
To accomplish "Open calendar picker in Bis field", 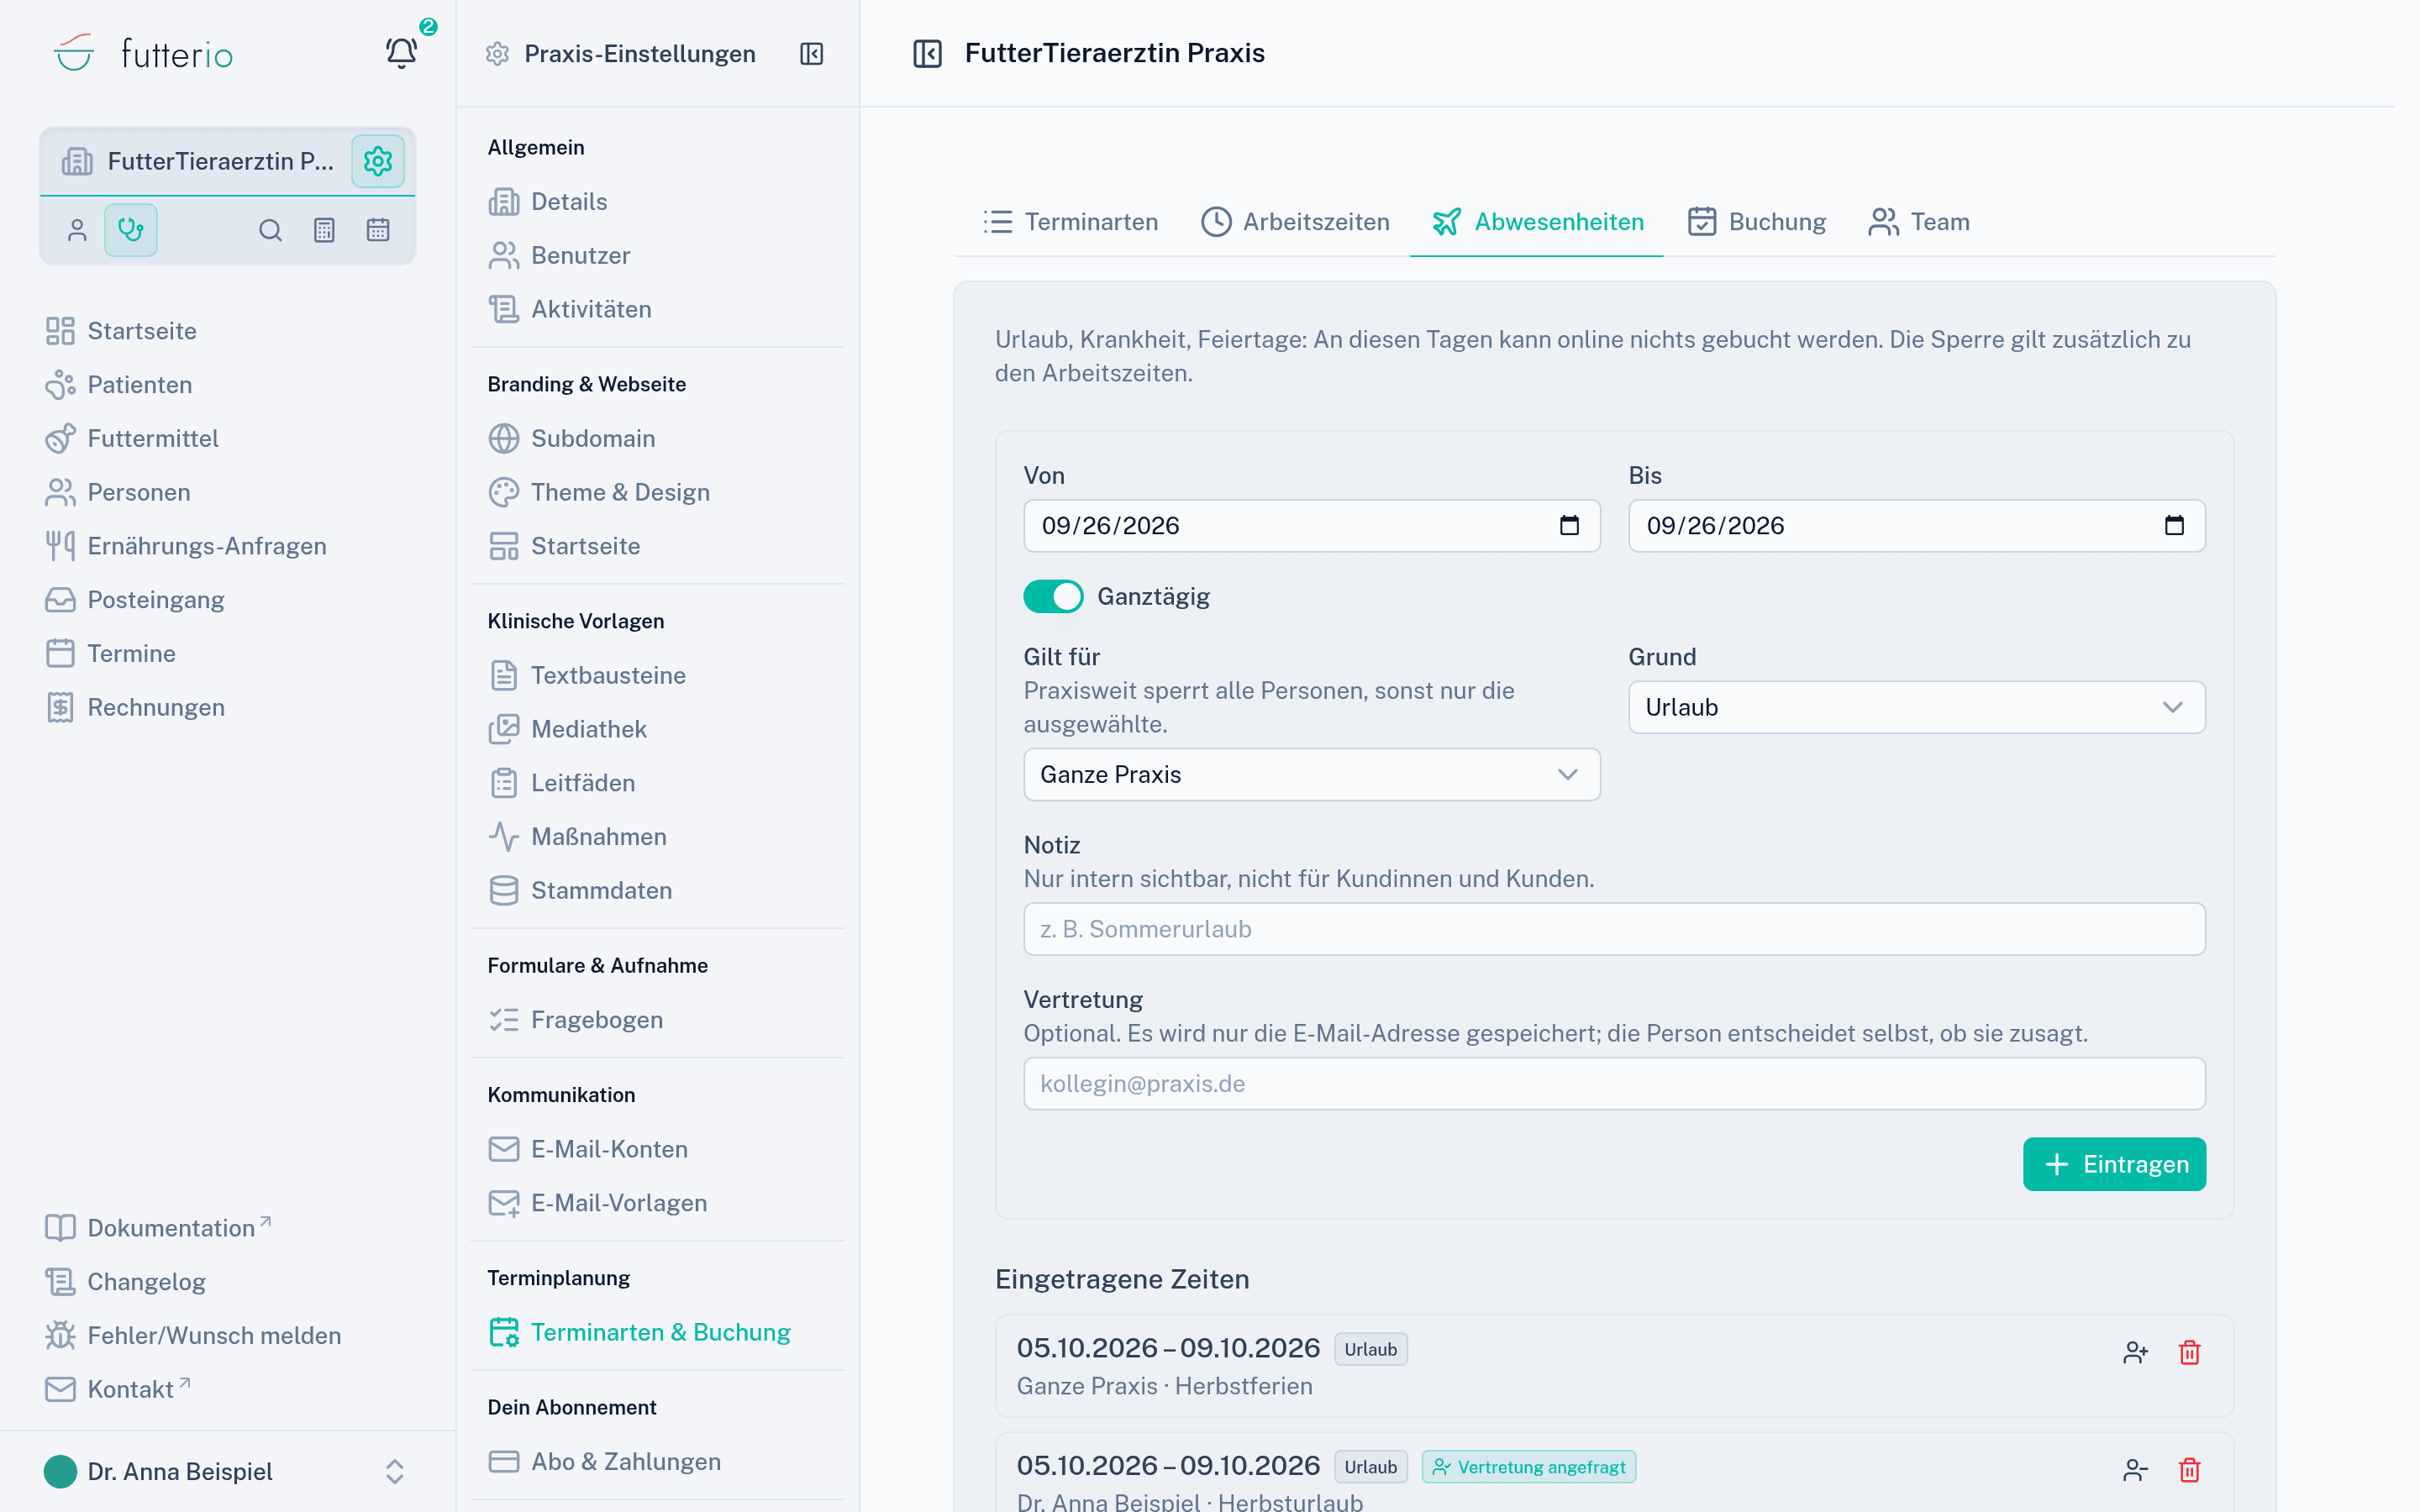I will click(2174, 526).
